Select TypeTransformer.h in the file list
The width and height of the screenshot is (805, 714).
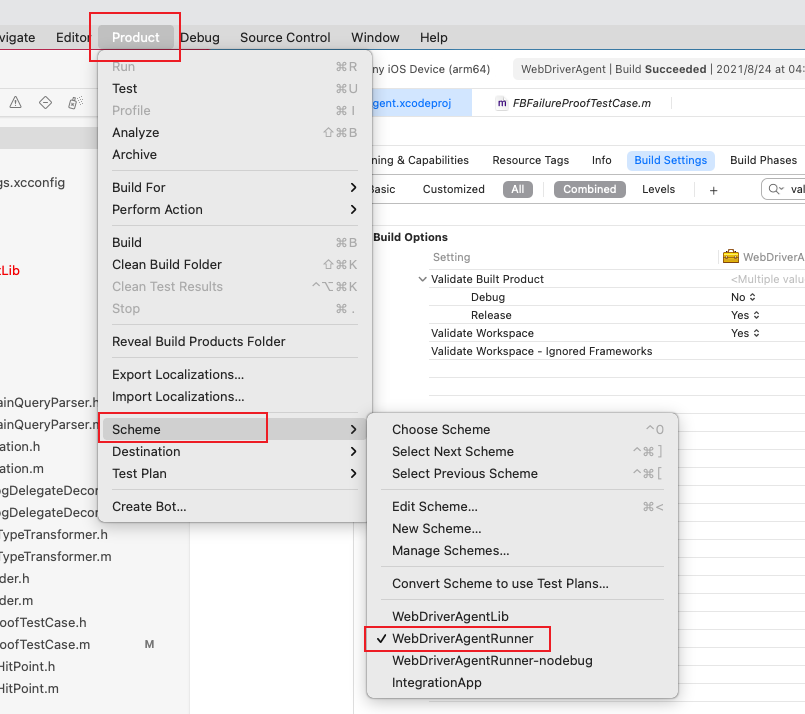(54, 535)
